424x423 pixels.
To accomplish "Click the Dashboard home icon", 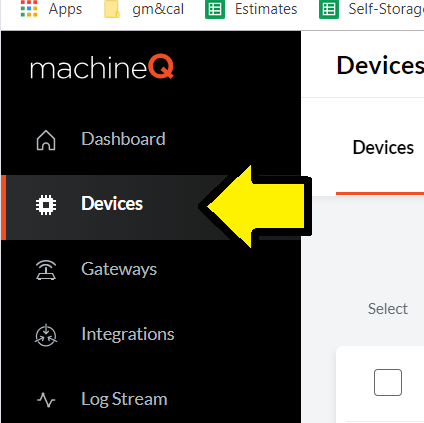I will pos(46,140).
